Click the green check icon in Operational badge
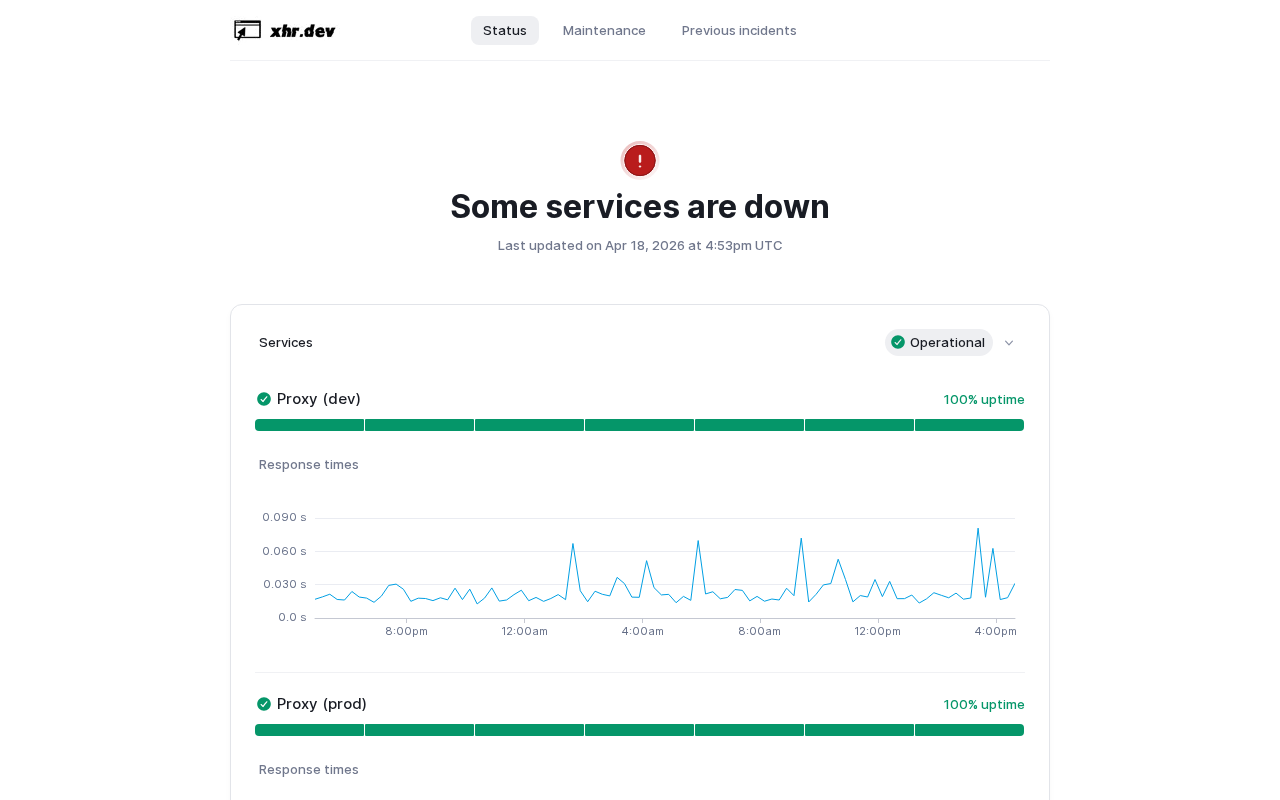The height and width of the screenshot is (800, 1280). click(x=898, y=342)
